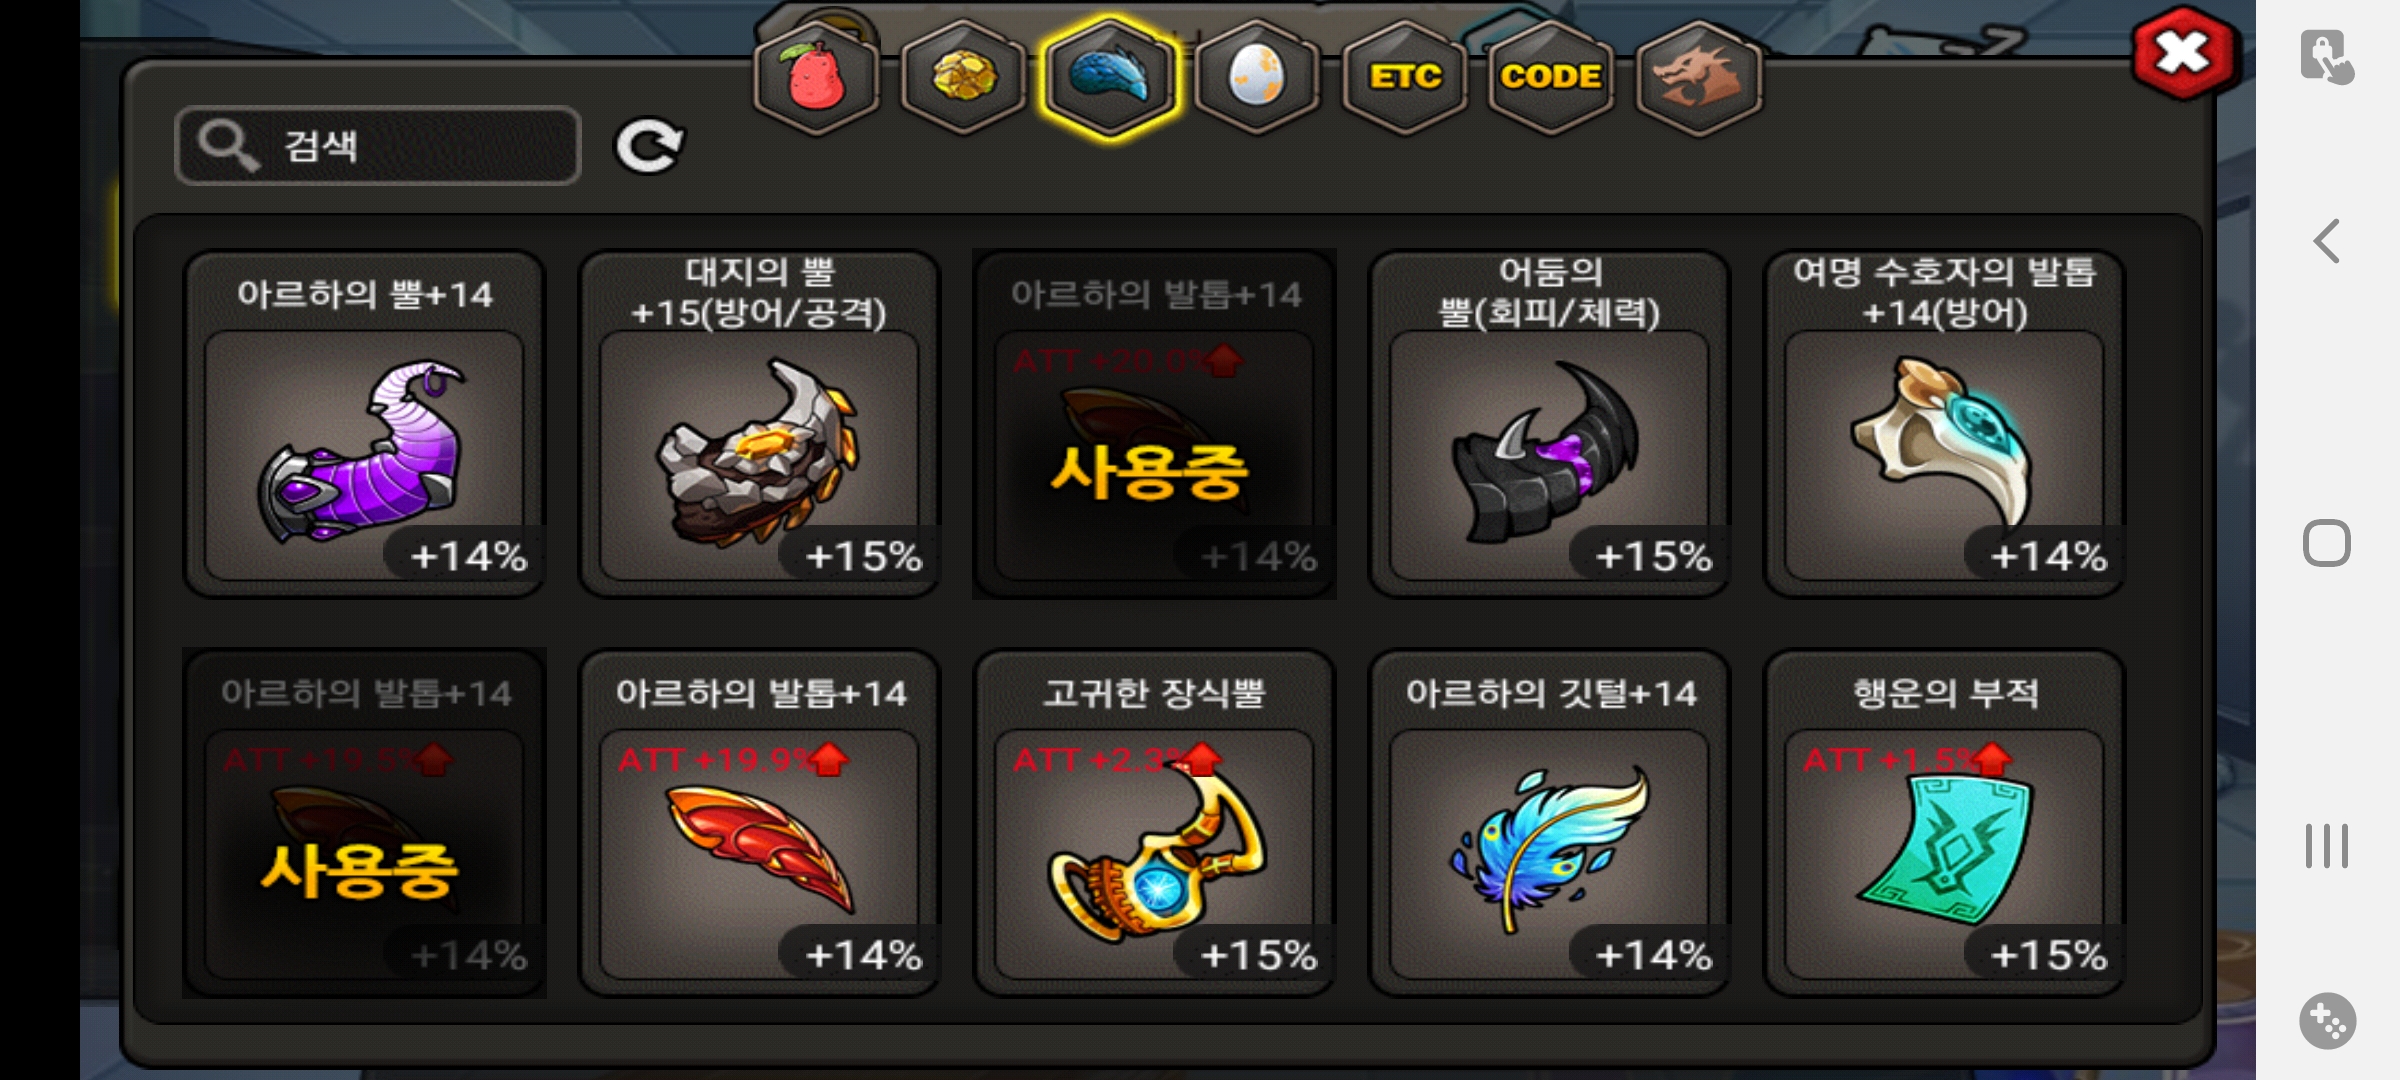
Task: Choose the black 어둠의 뿔 item
Action: tap(1550, 424)
